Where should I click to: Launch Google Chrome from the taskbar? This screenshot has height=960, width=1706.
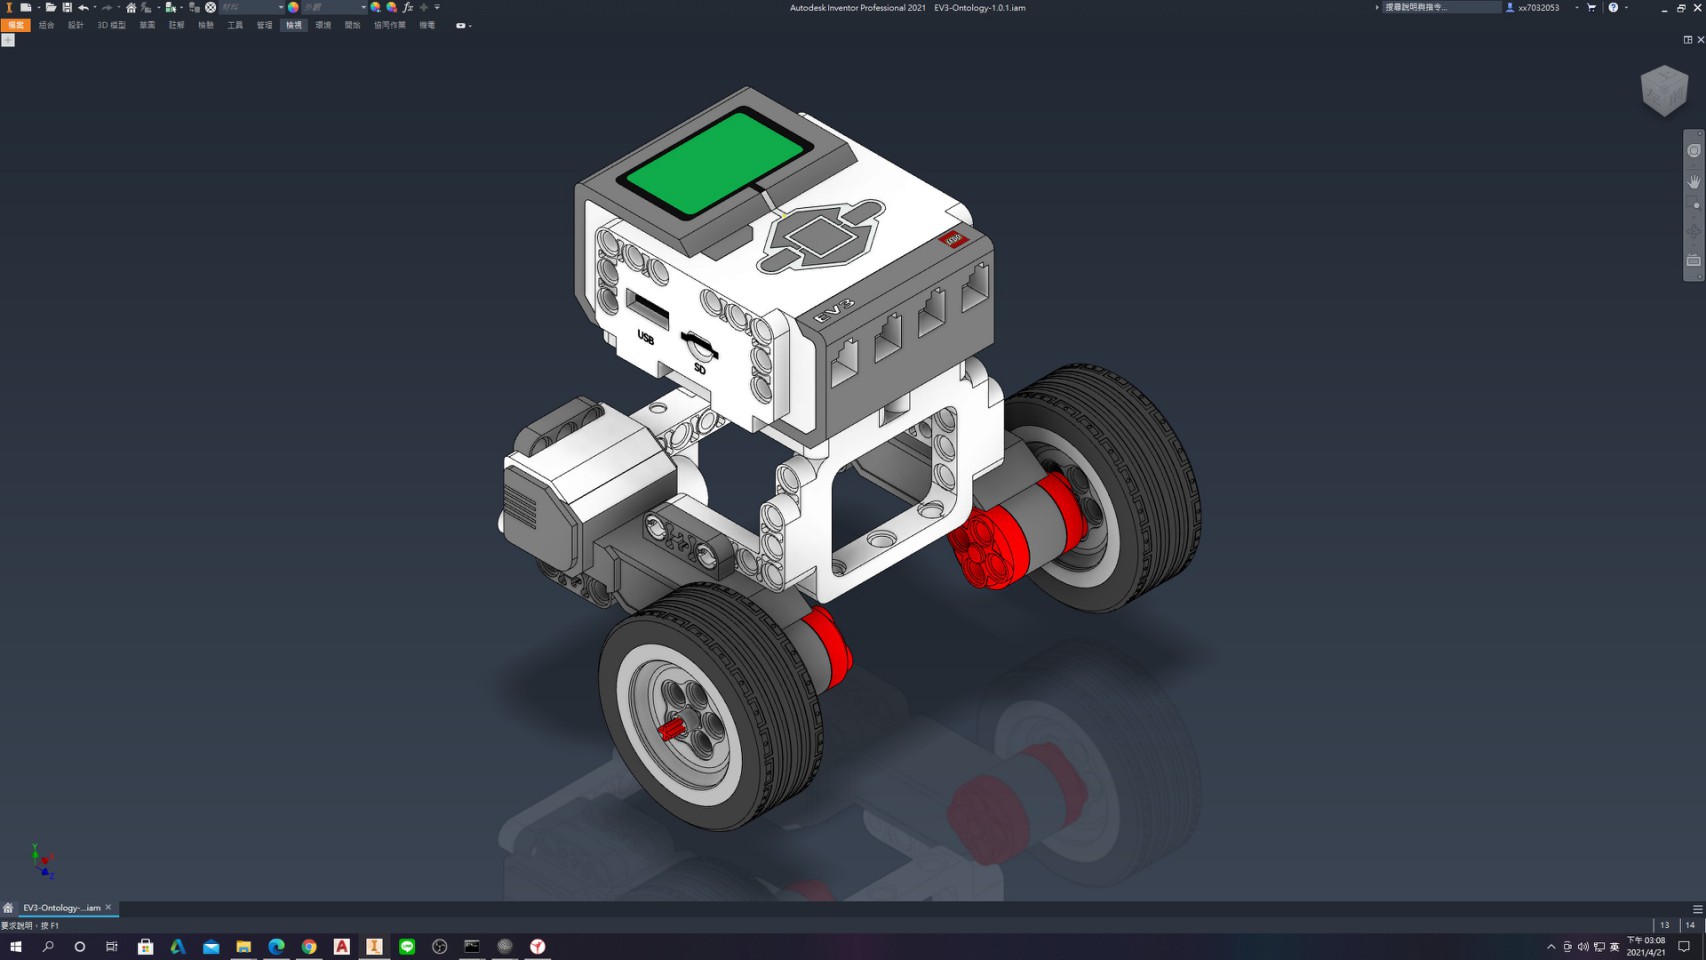(309, 946)
